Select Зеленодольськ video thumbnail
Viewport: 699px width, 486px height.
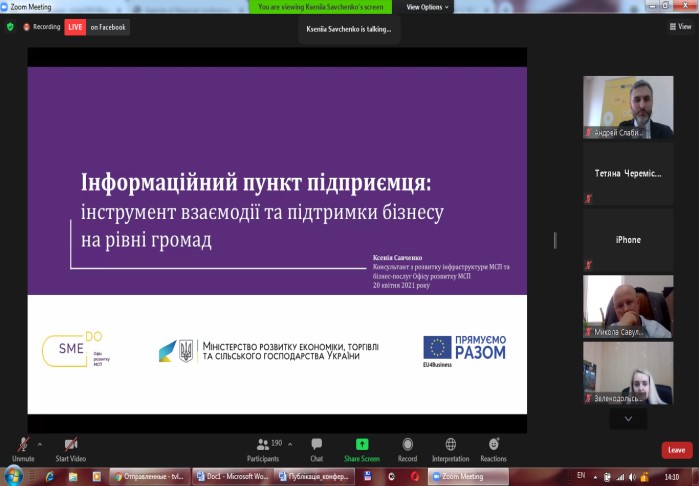(628, 373)
